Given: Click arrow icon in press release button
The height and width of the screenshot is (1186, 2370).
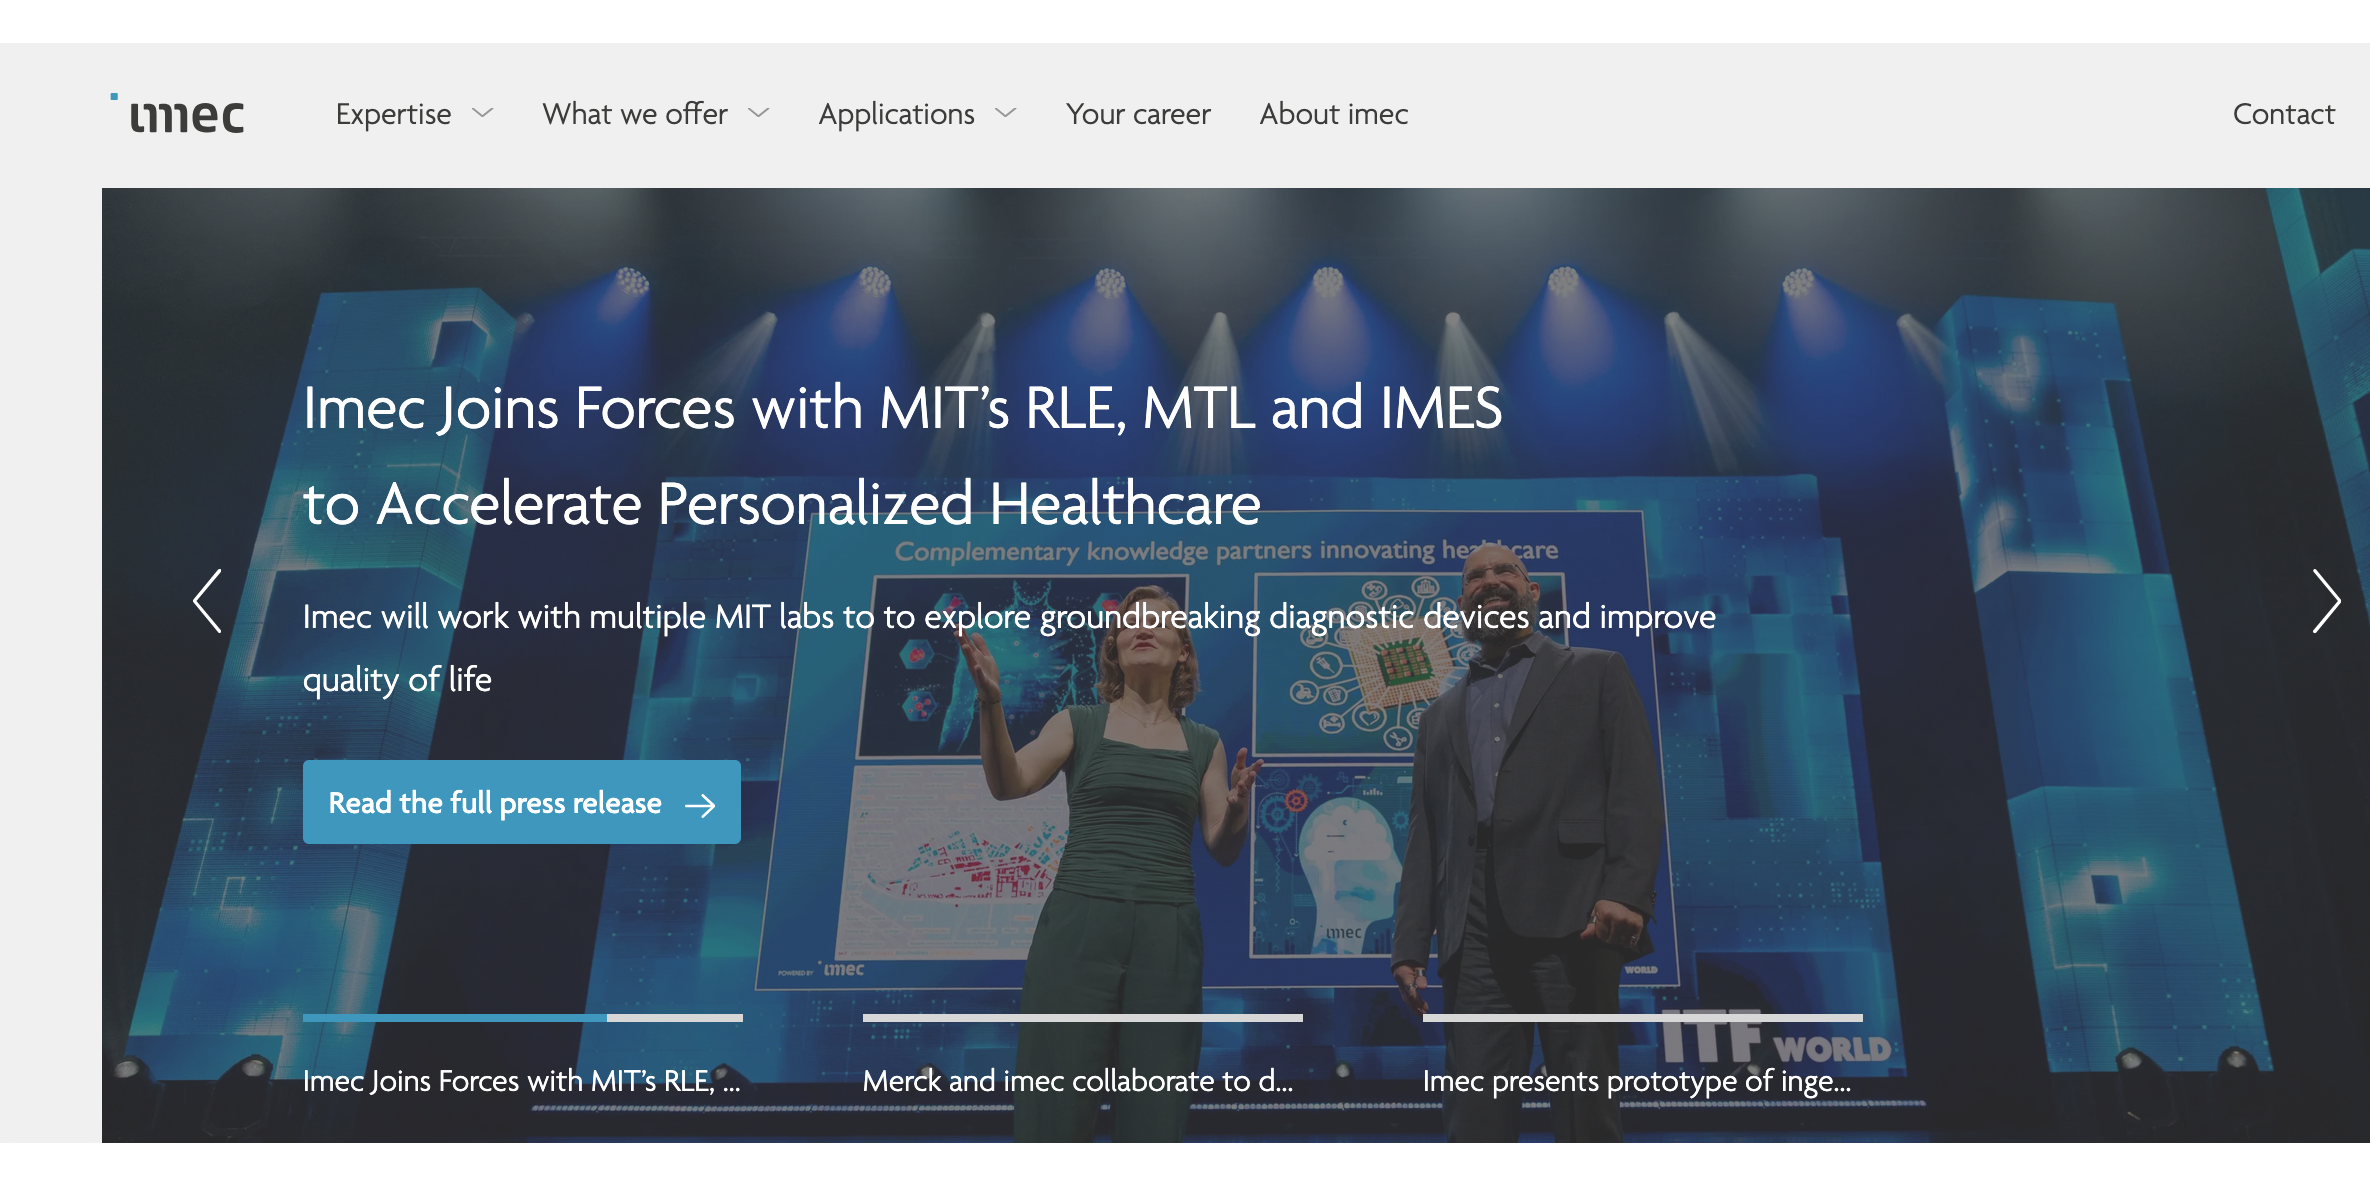Looking at the screenshot, I should [x=700, y=805].
